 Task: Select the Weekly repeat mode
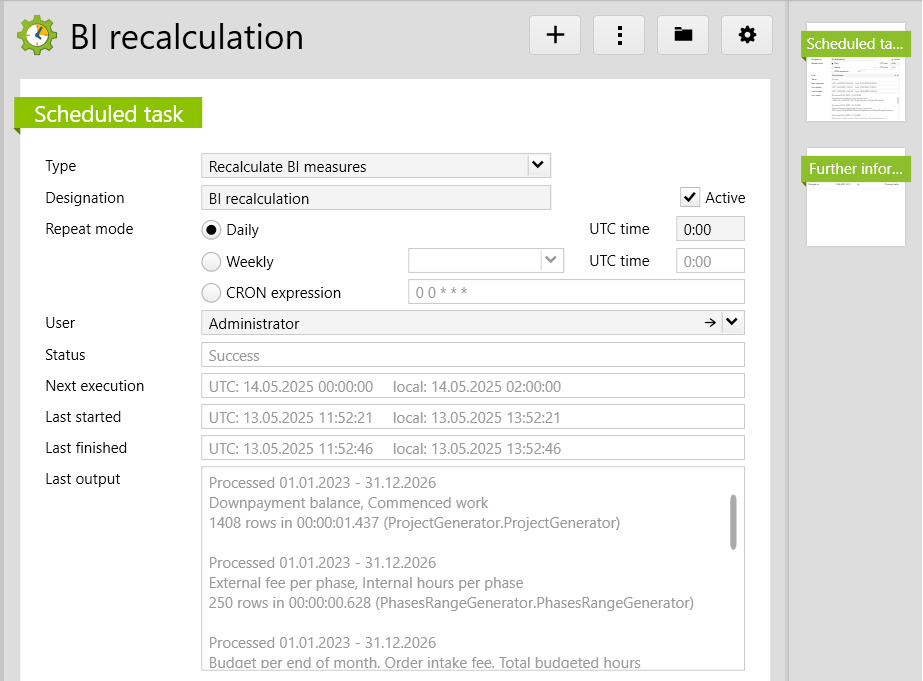pyautogui.click(x=212, y=262)
